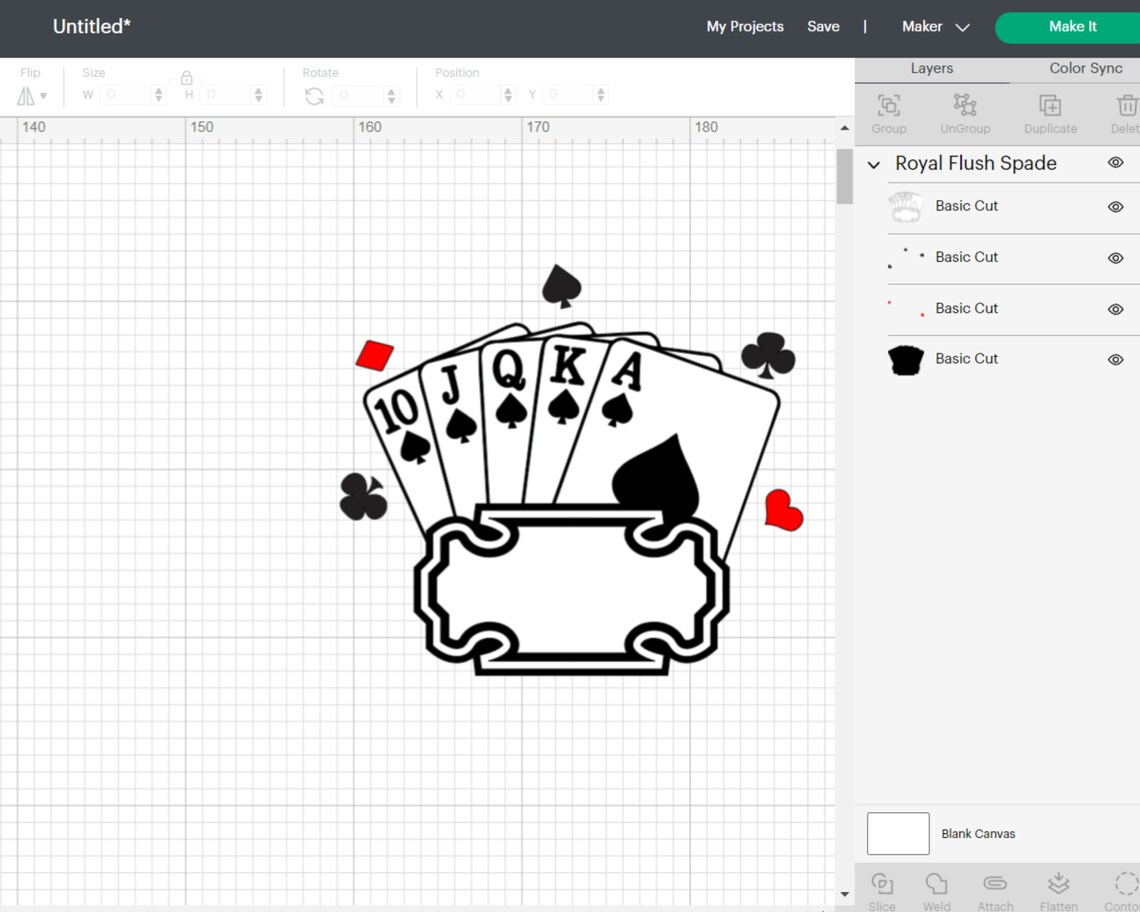Collapse the Royal Flush Spade group
The image size is (1140, 912).
click(x=873, y=164)
